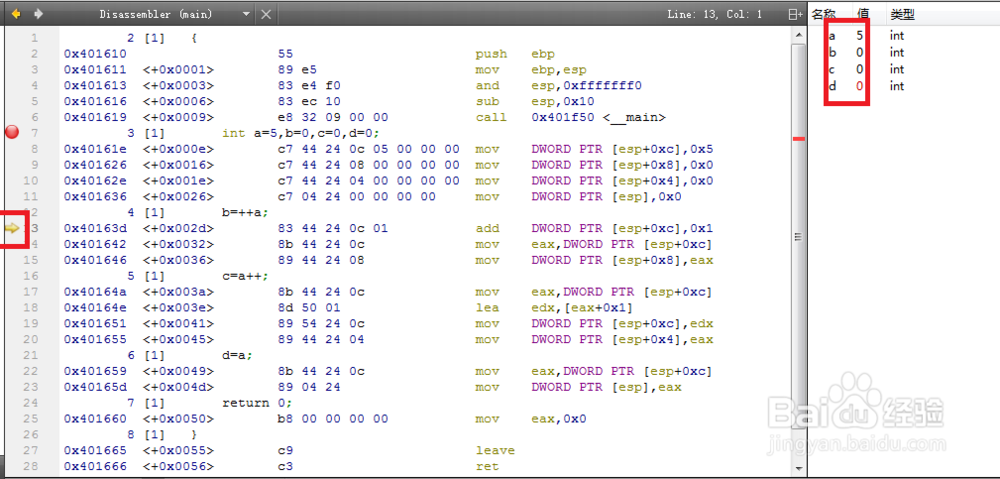This screenshot has height=479, width=1000.
Task: Click the split view icon beside line info
Action: click(x=795, y=14)
